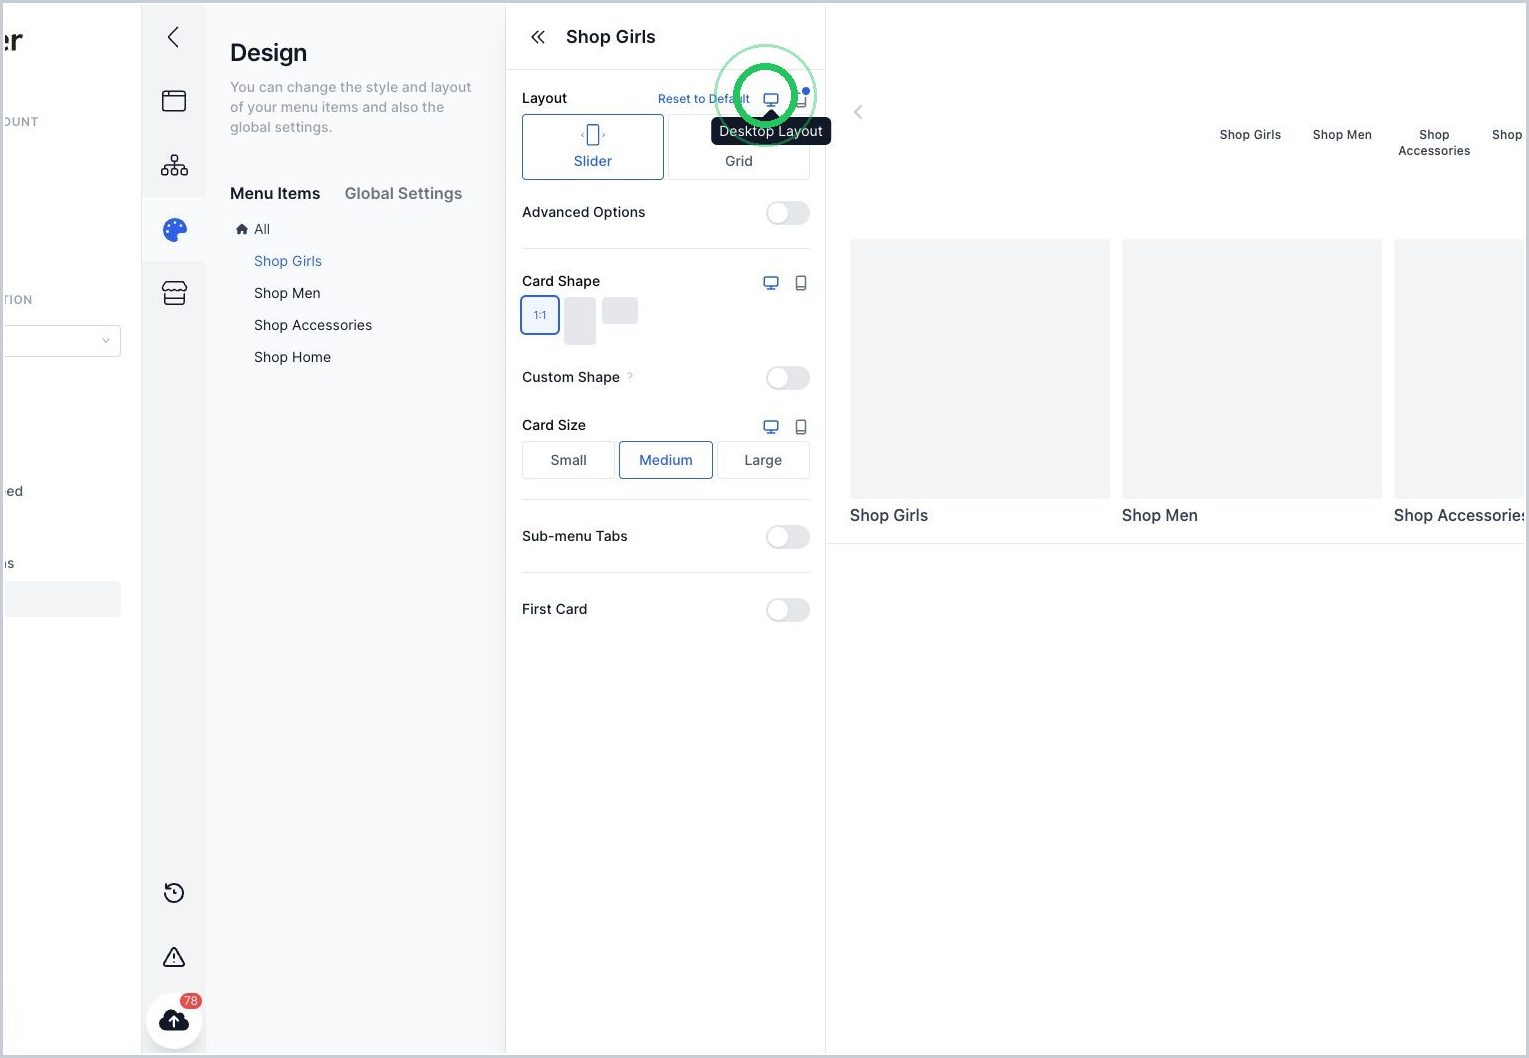Select mobile icon in Card Size row
Image resolution: width=1529 pixels, height=1058 pixels.
click(x=801, y=427)
